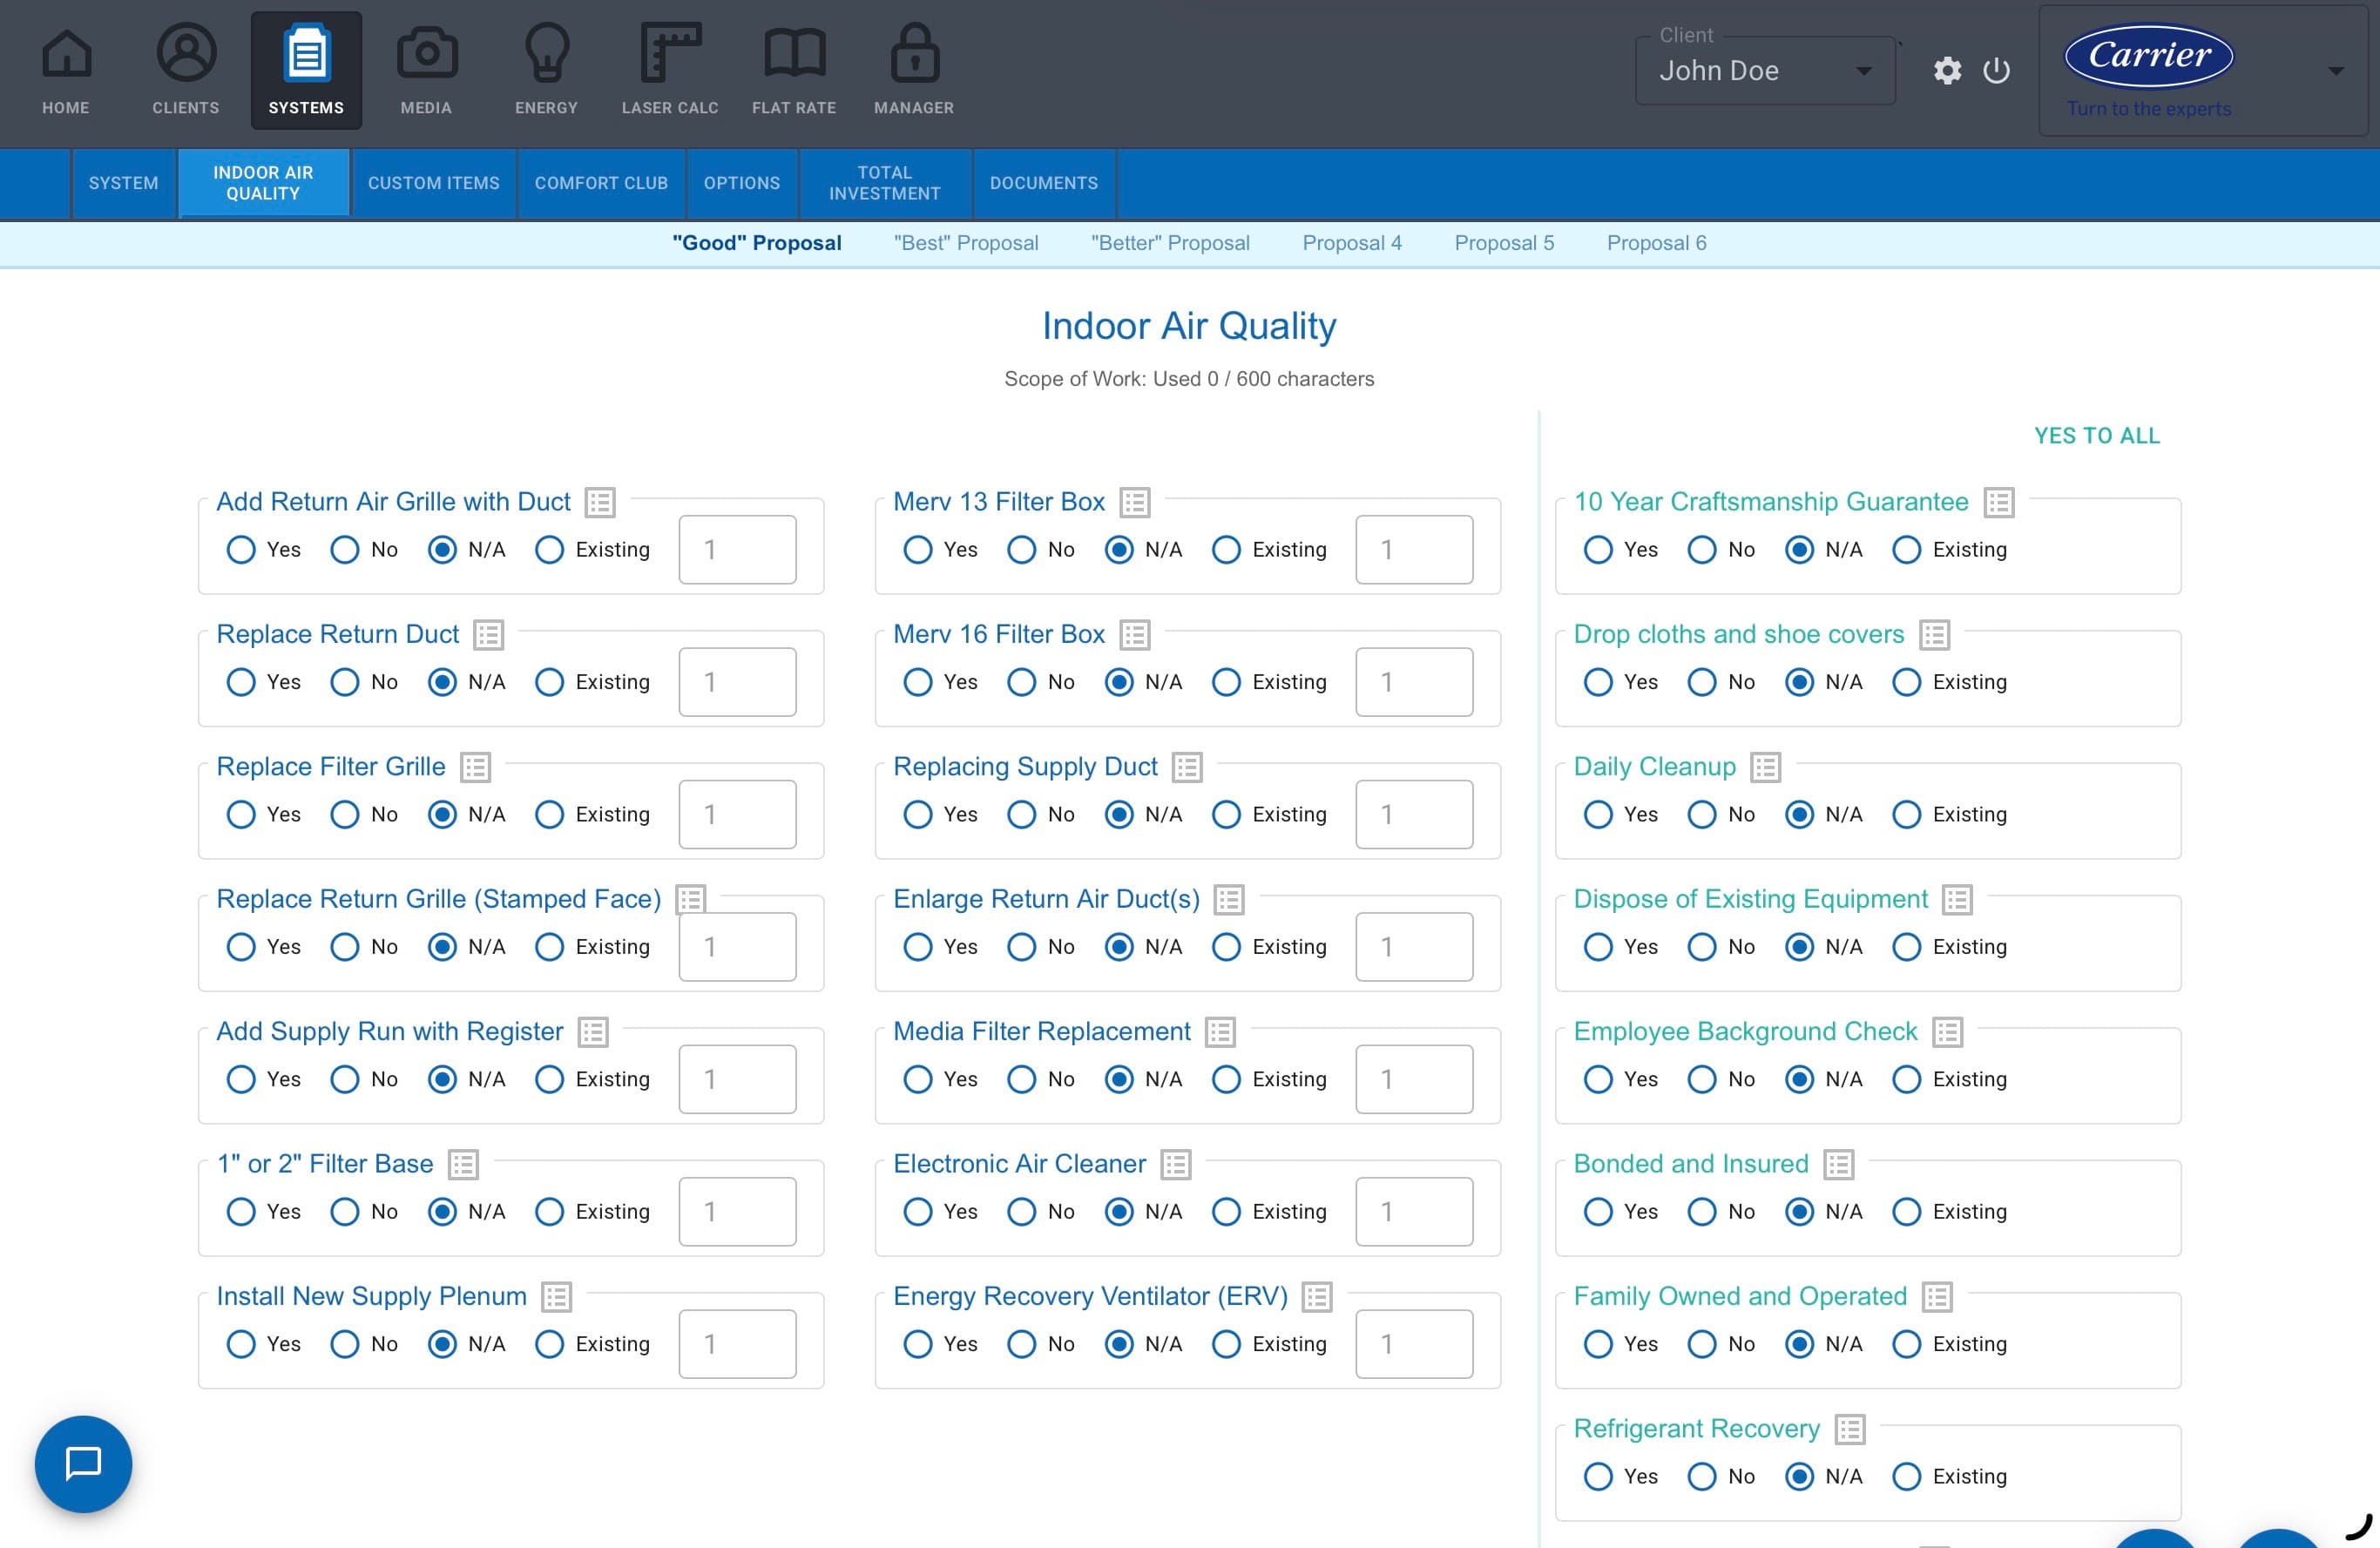This screenshot has height=1548, width=2380.
Task: Select Existing for Dispose of Existing Equipment
Action: point(1907,947)
